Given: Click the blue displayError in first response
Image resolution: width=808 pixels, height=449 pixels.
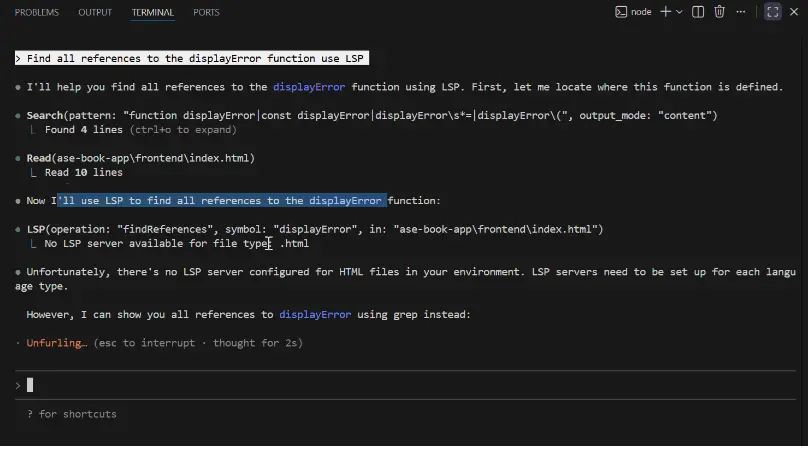Looking at the screenshot, I should pyautogui.click(x=309, y=87).
